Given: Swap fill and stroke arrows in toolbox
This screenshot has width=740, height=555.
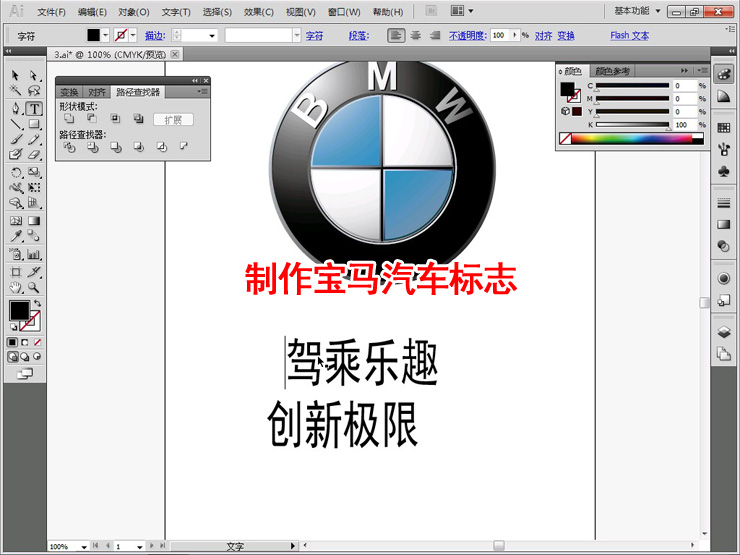Looking at the screenshot, I should (x=37, y=303).
